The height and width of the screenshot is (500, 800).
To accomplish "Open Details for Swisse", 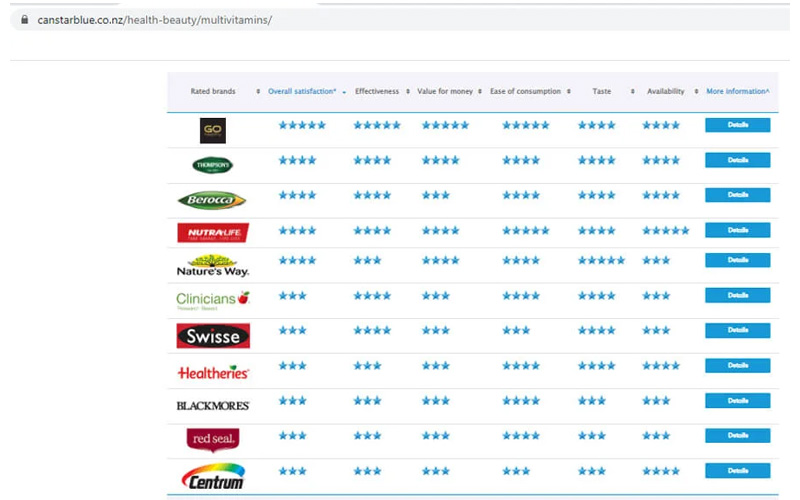I will 738,331.
